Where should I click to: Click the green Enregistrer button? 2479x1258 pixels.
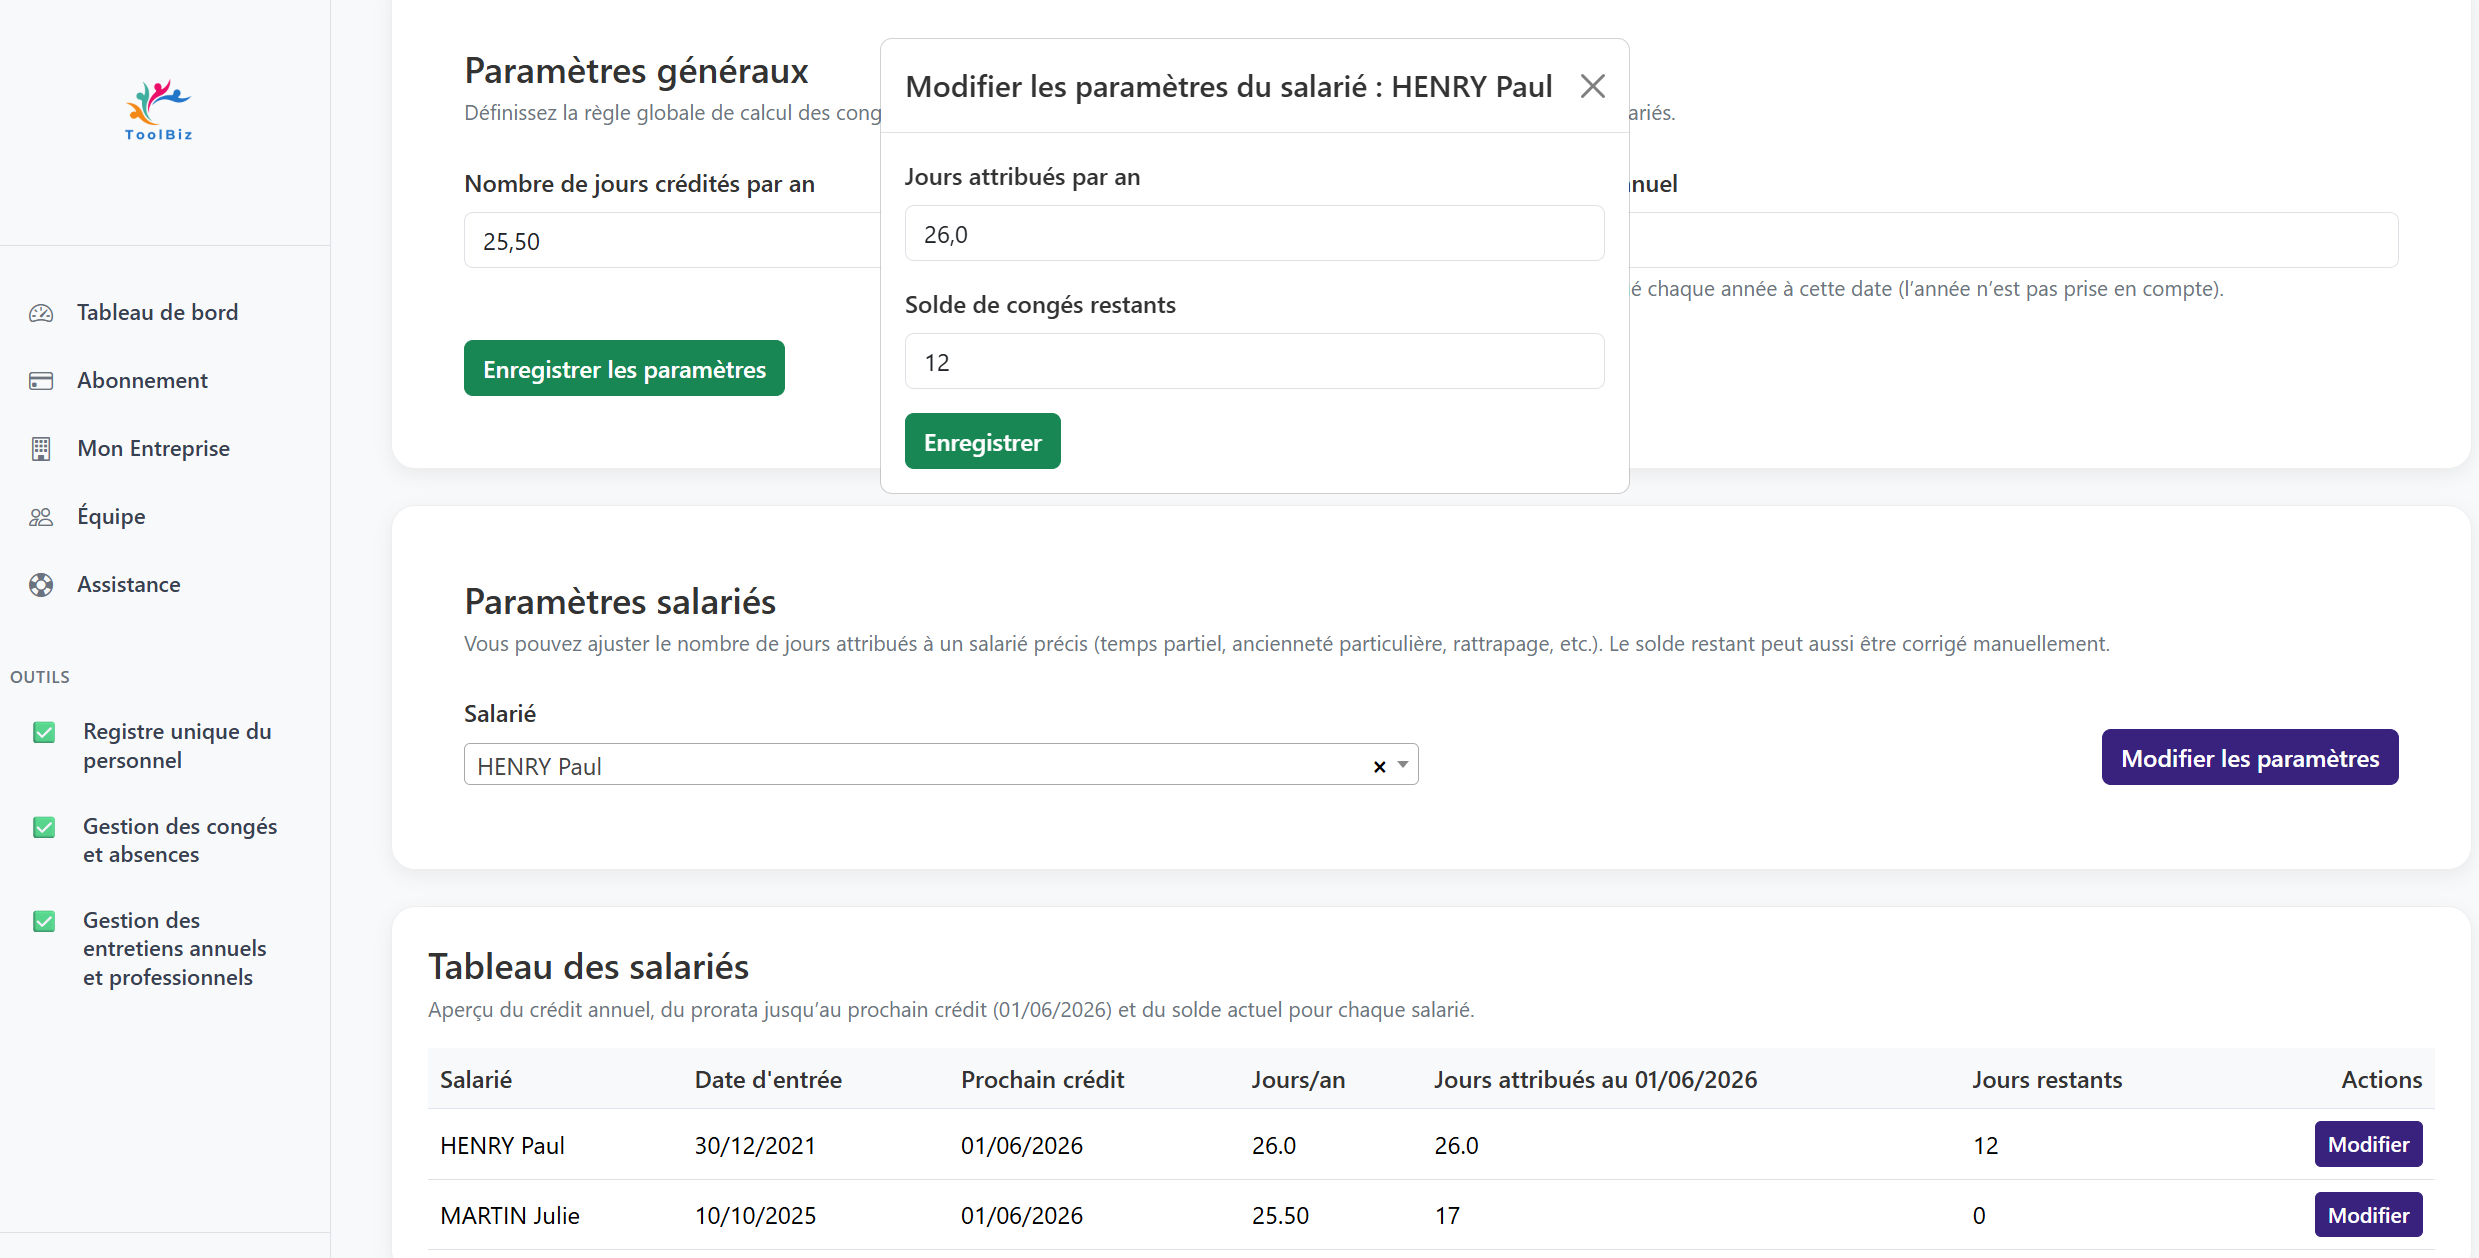(x=982, y=442)
